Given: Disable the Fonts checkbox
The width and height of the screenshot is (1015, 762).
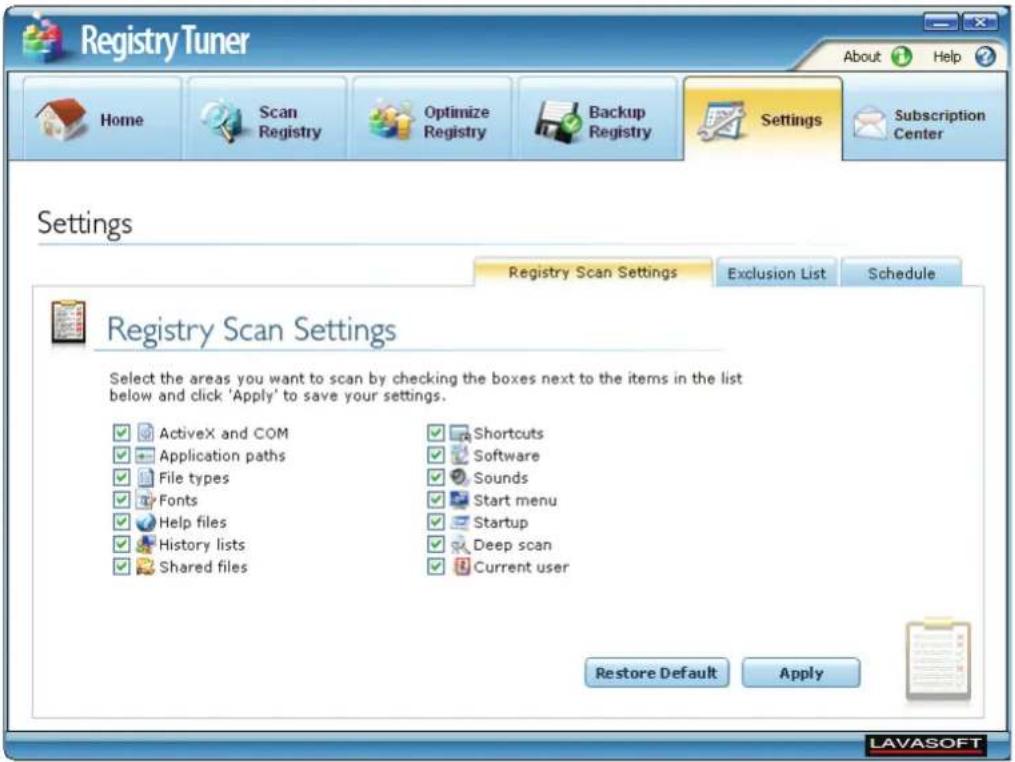Looking at the screenshot, I should click(x=122, y=500).
